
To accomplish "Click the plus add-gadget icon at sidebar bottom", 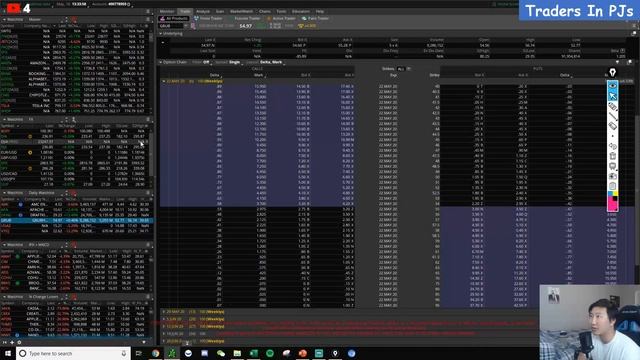I will tap(12, 342).
